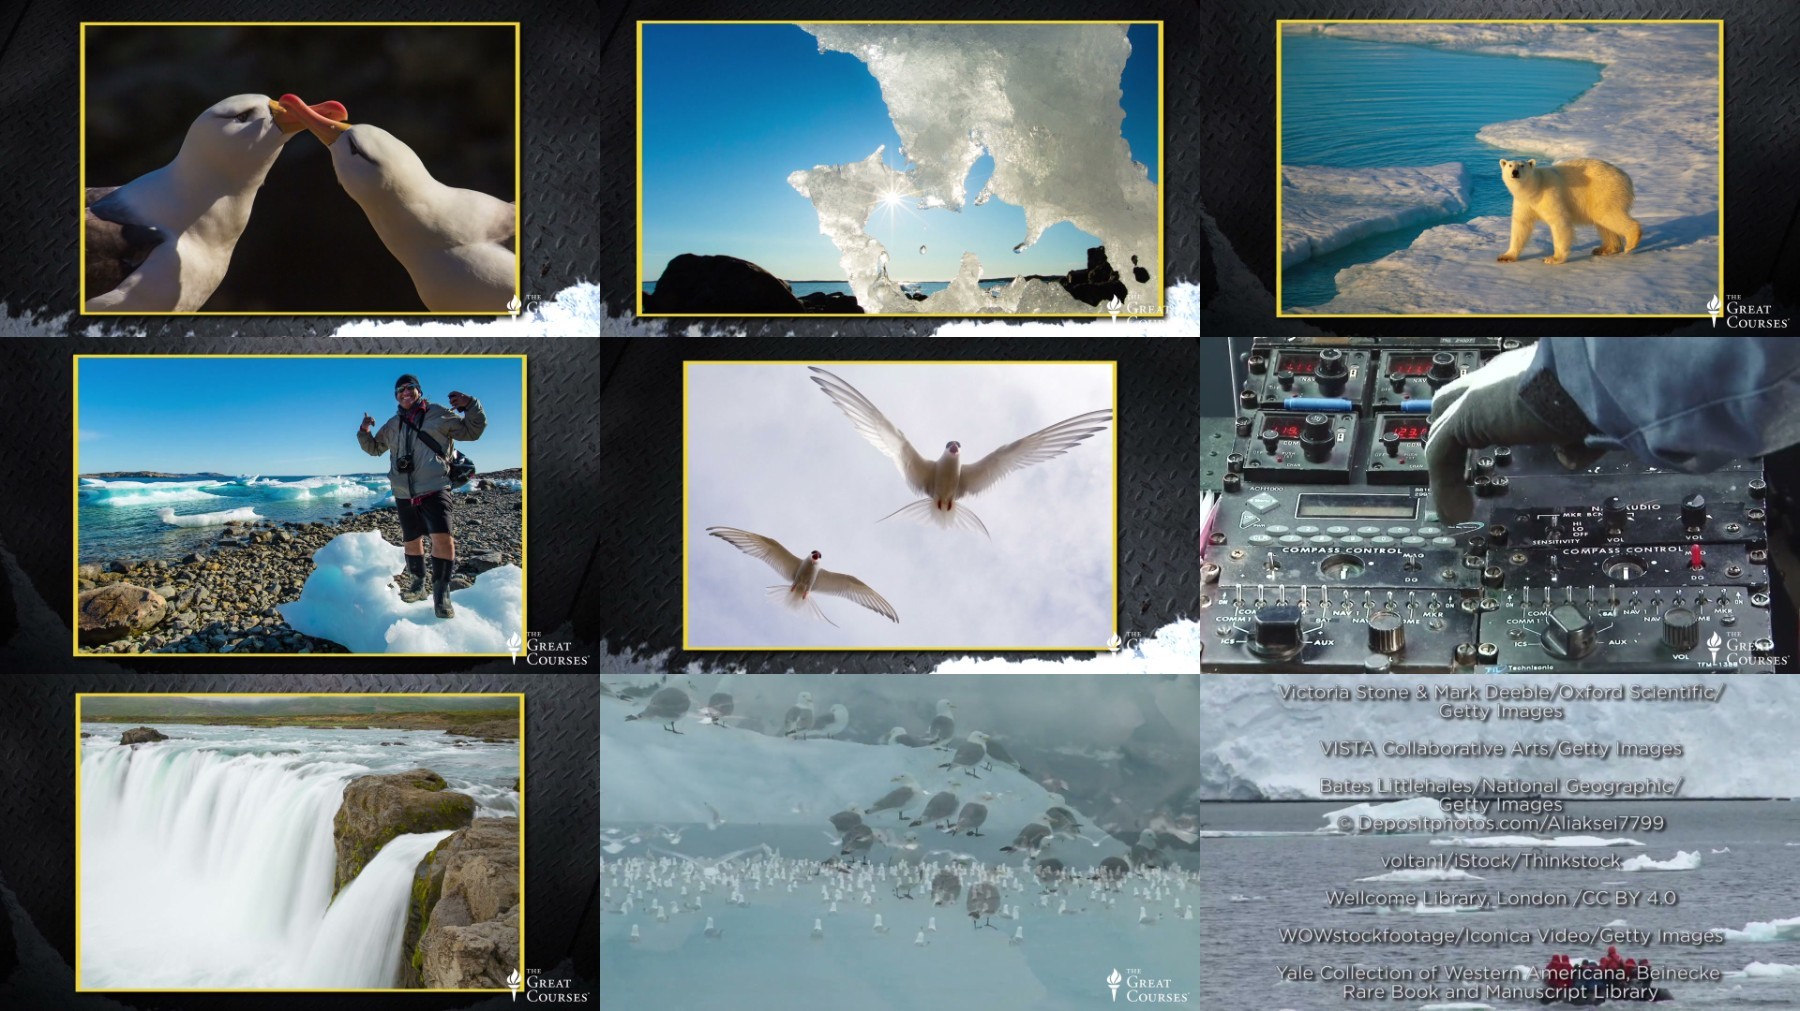
Task: Open the two flying terns frame
Action: tap(900, 505)
